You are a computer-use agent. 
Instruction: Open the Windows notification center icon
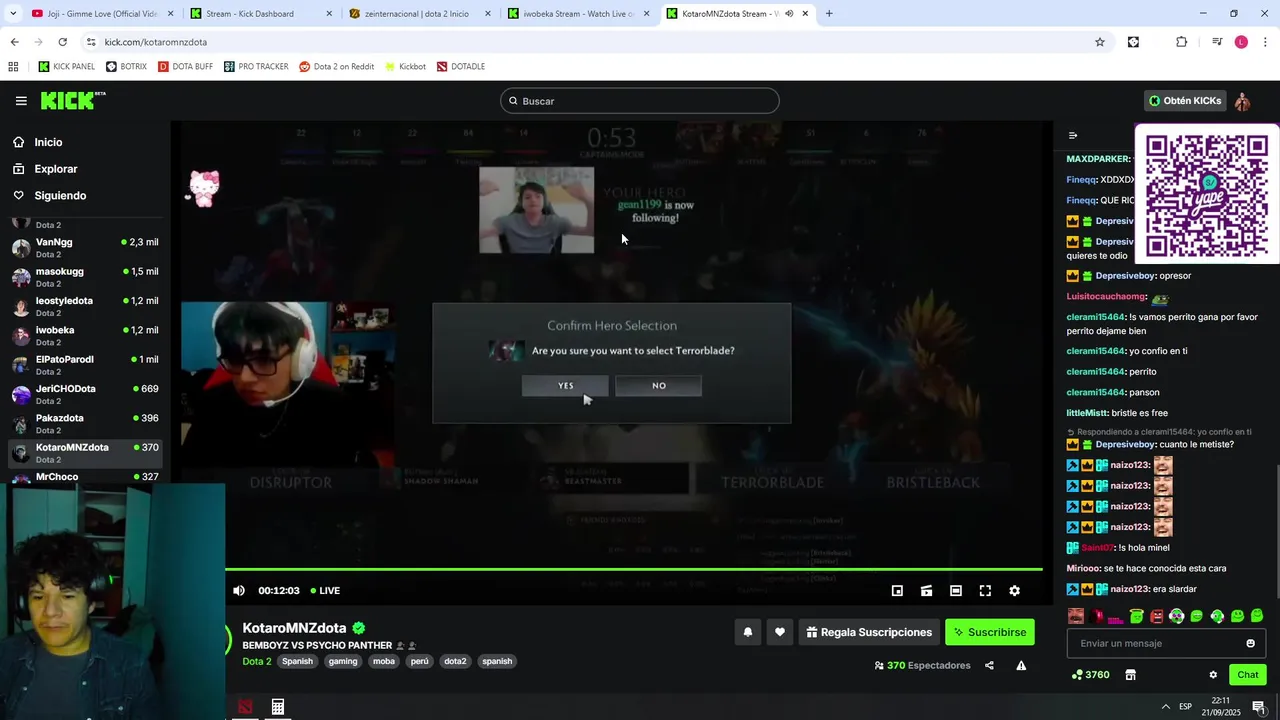[x=1259, y=707]
